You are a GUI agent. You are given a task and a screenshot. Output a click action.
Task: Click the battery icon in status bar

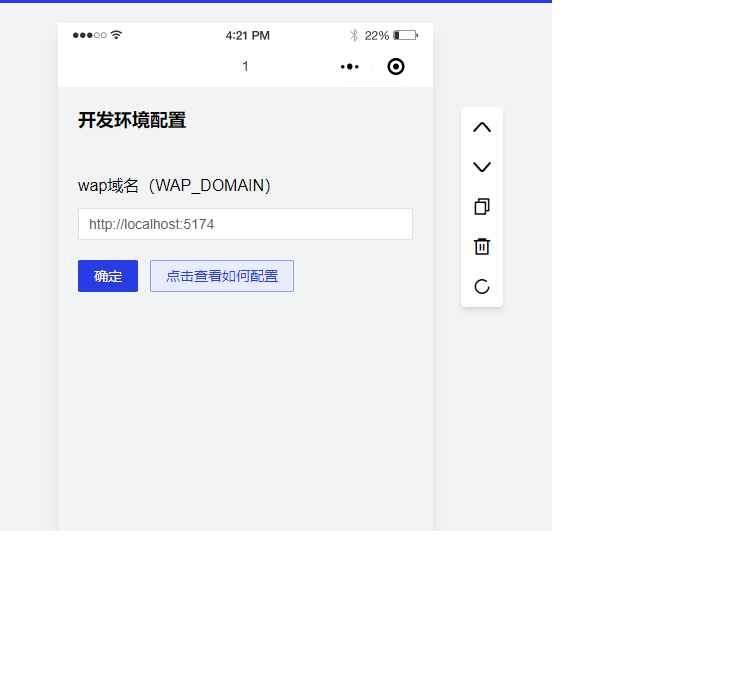[x=404, y=35]
